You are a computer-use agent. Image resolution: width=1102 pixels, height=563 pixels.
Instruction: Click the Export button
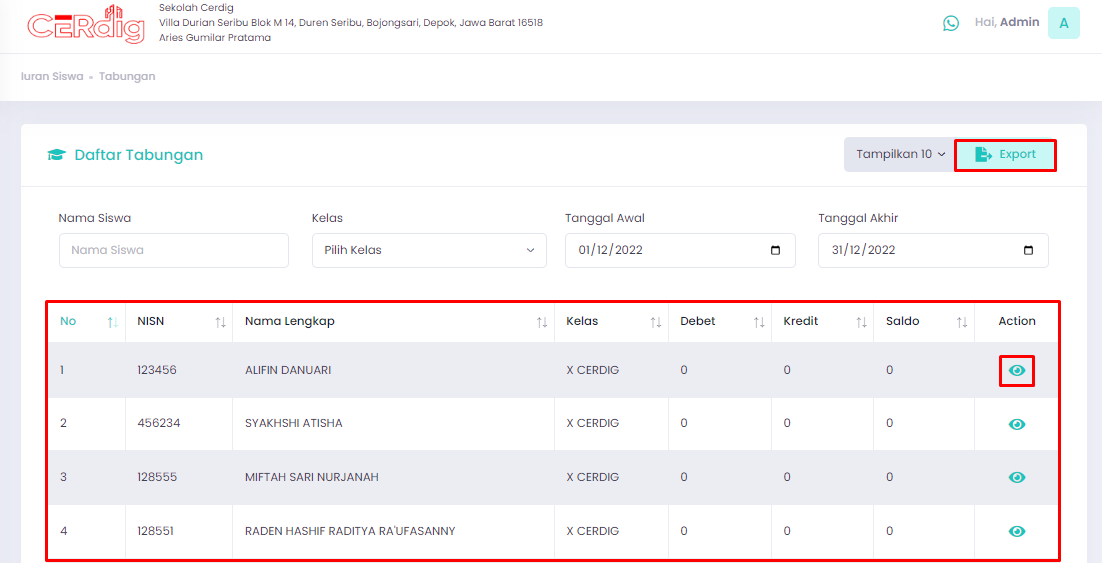coord(1005,155)
